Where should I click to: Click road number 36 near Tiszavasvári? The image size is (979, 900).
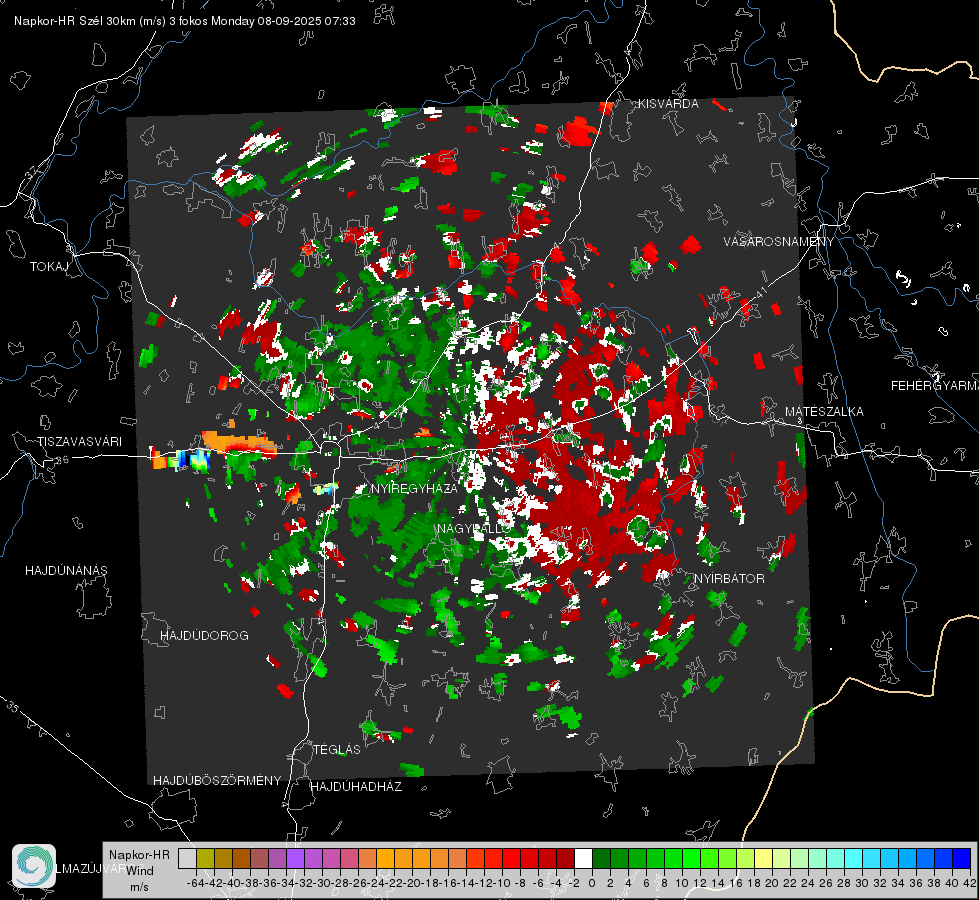click(x=62, y=460)
